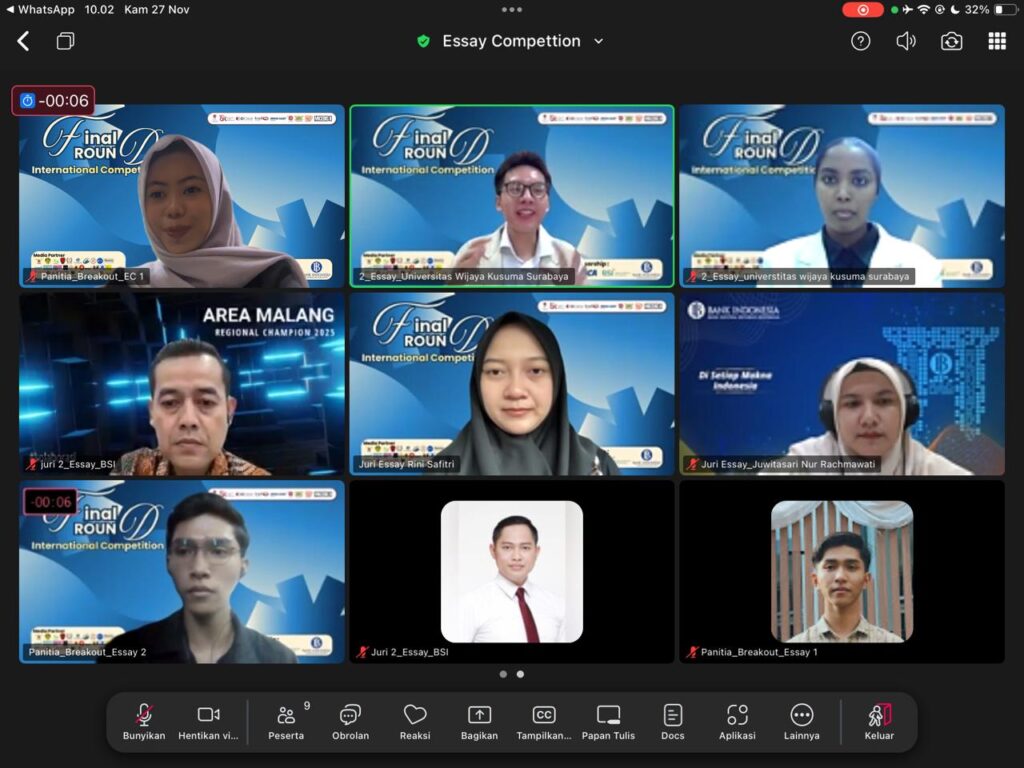
Task: Open the Papan Tulis whiteboard
Action: click(x=608, y=721)
